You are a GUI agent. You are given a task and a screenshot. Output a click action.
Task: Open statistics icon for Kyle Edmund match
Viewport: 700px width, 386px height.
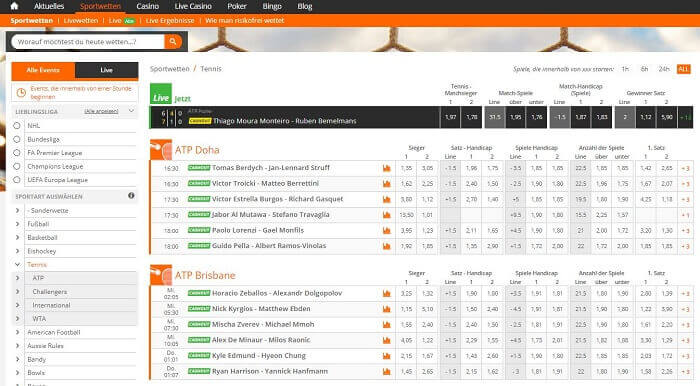387,356
